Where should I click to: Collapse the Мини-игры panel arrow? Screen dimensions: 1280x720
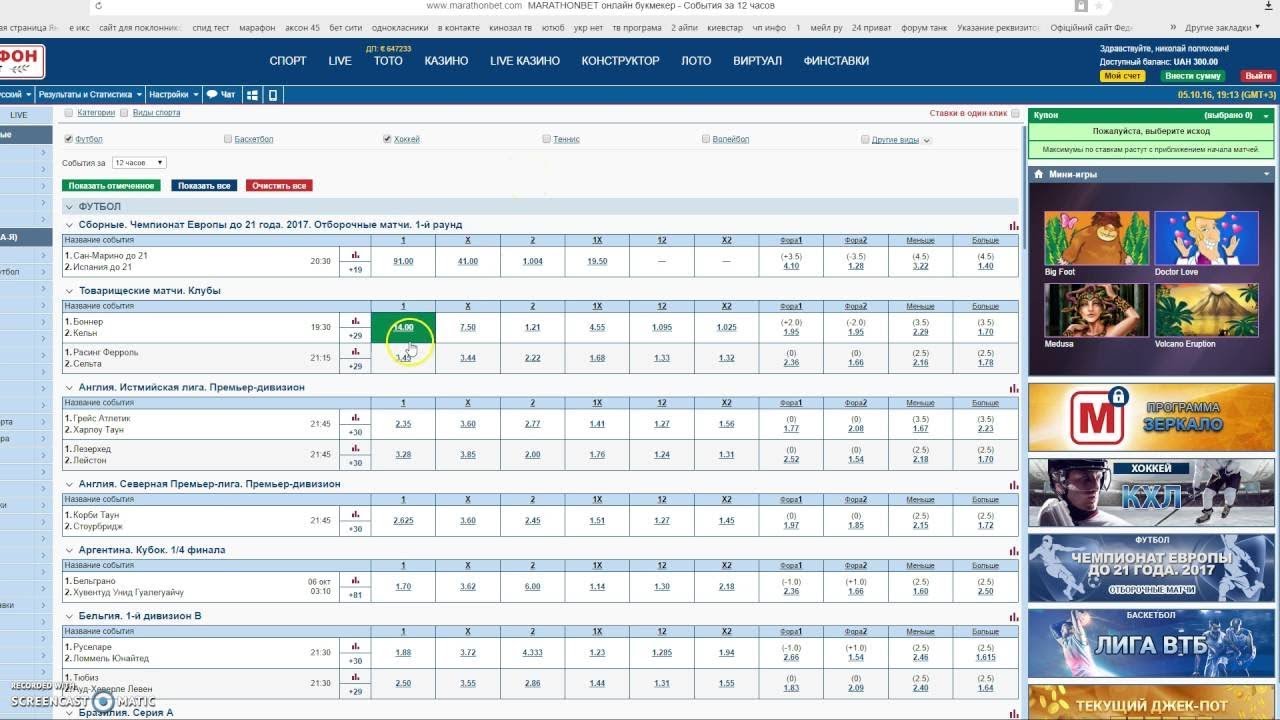point(1265,174)
